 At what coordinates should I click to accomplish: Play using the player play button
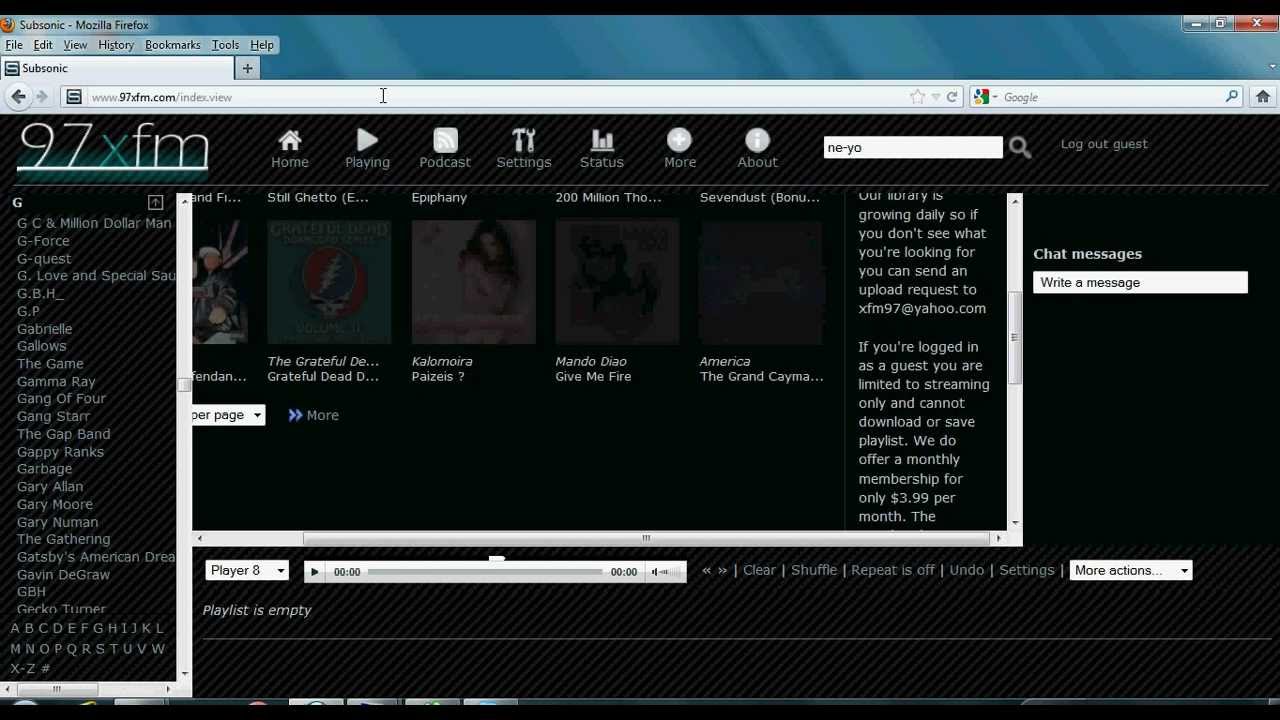click(314, 572)
